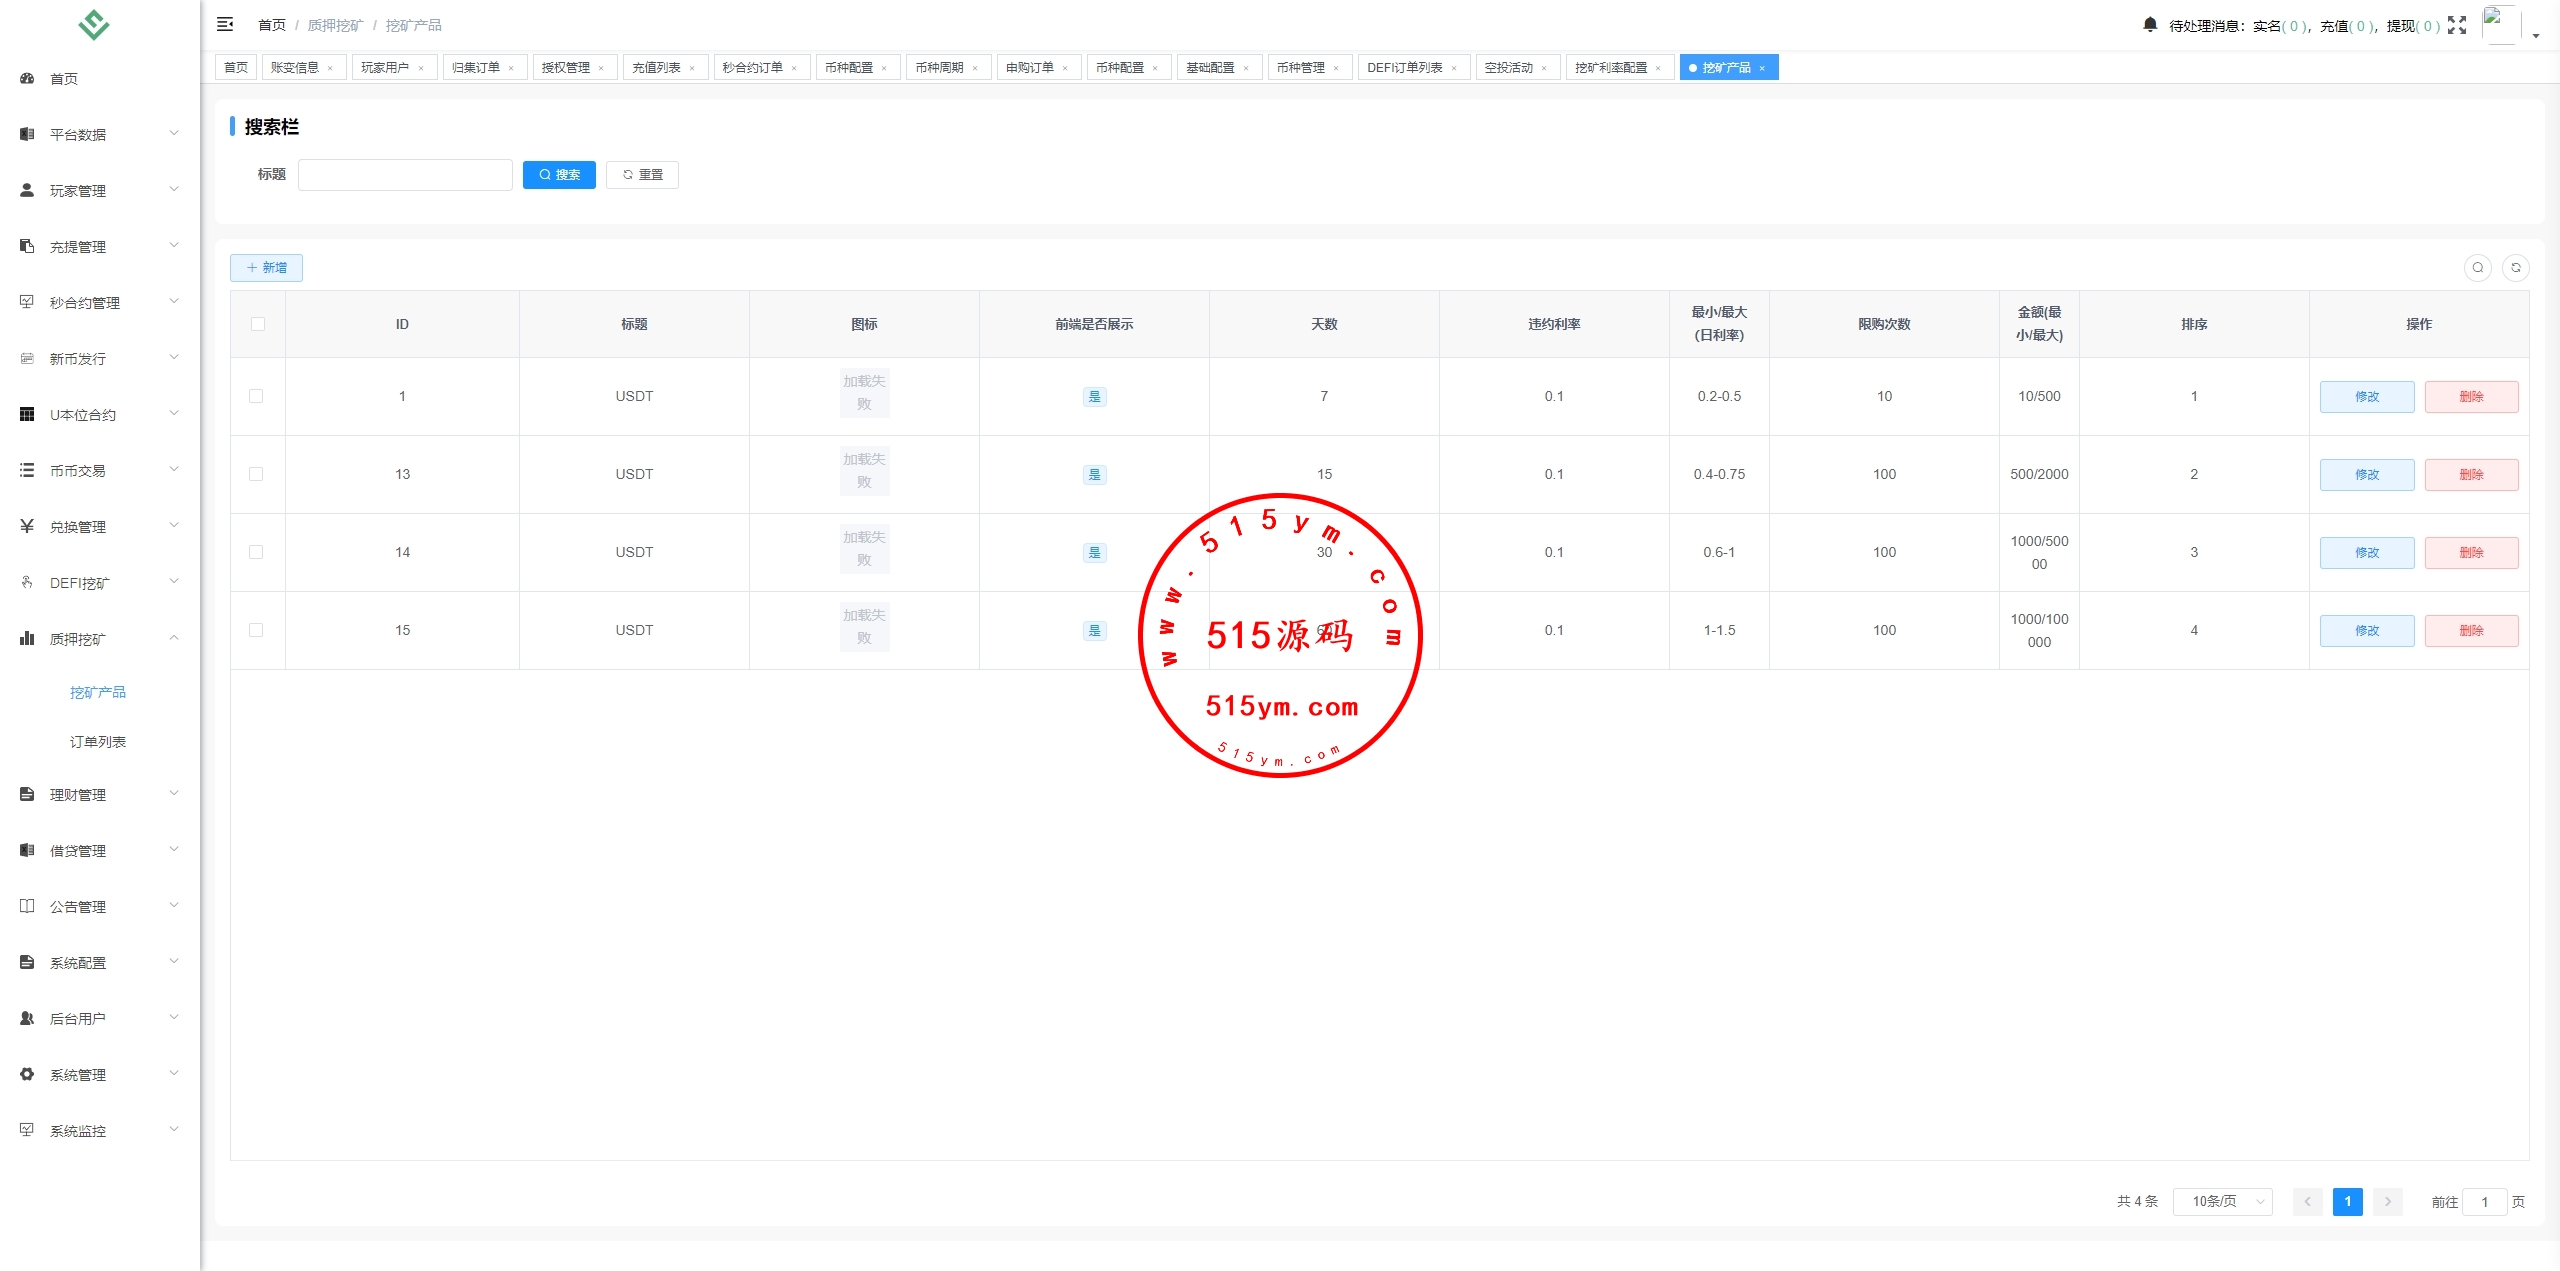Open the 订单列表 submenu item
The width and height of the screenshot is (2560, 1271).
(98, 741)
